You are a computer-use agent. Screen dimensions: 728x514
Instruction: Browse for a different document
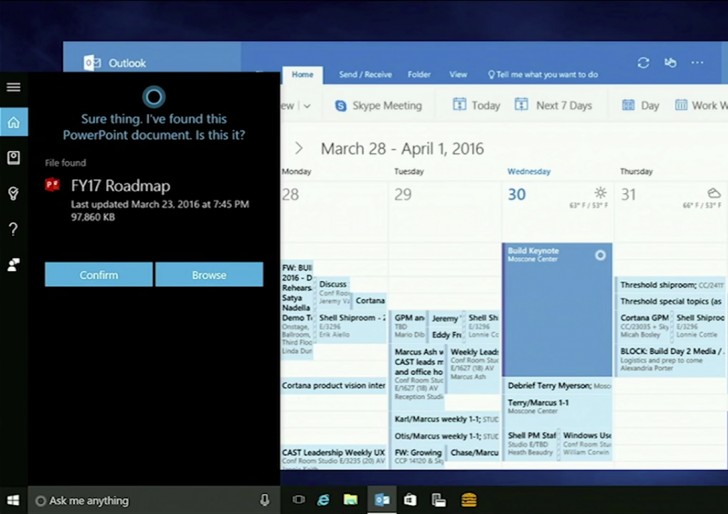209,274
